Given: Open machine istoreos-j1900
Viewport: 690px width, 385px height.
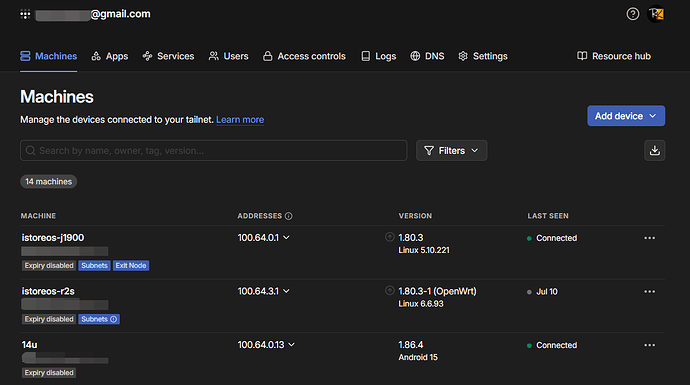Looking at the screenshot, I should (x=53, y=238).
